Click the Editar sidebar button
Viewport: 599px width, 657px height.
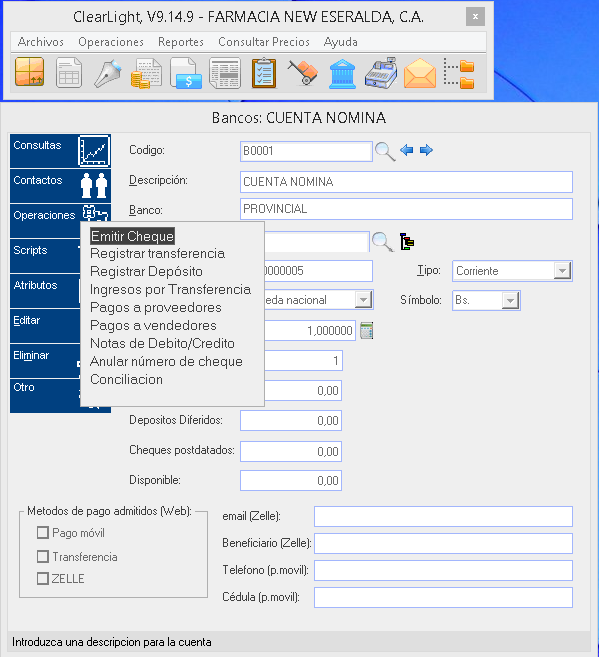[45, 326]
